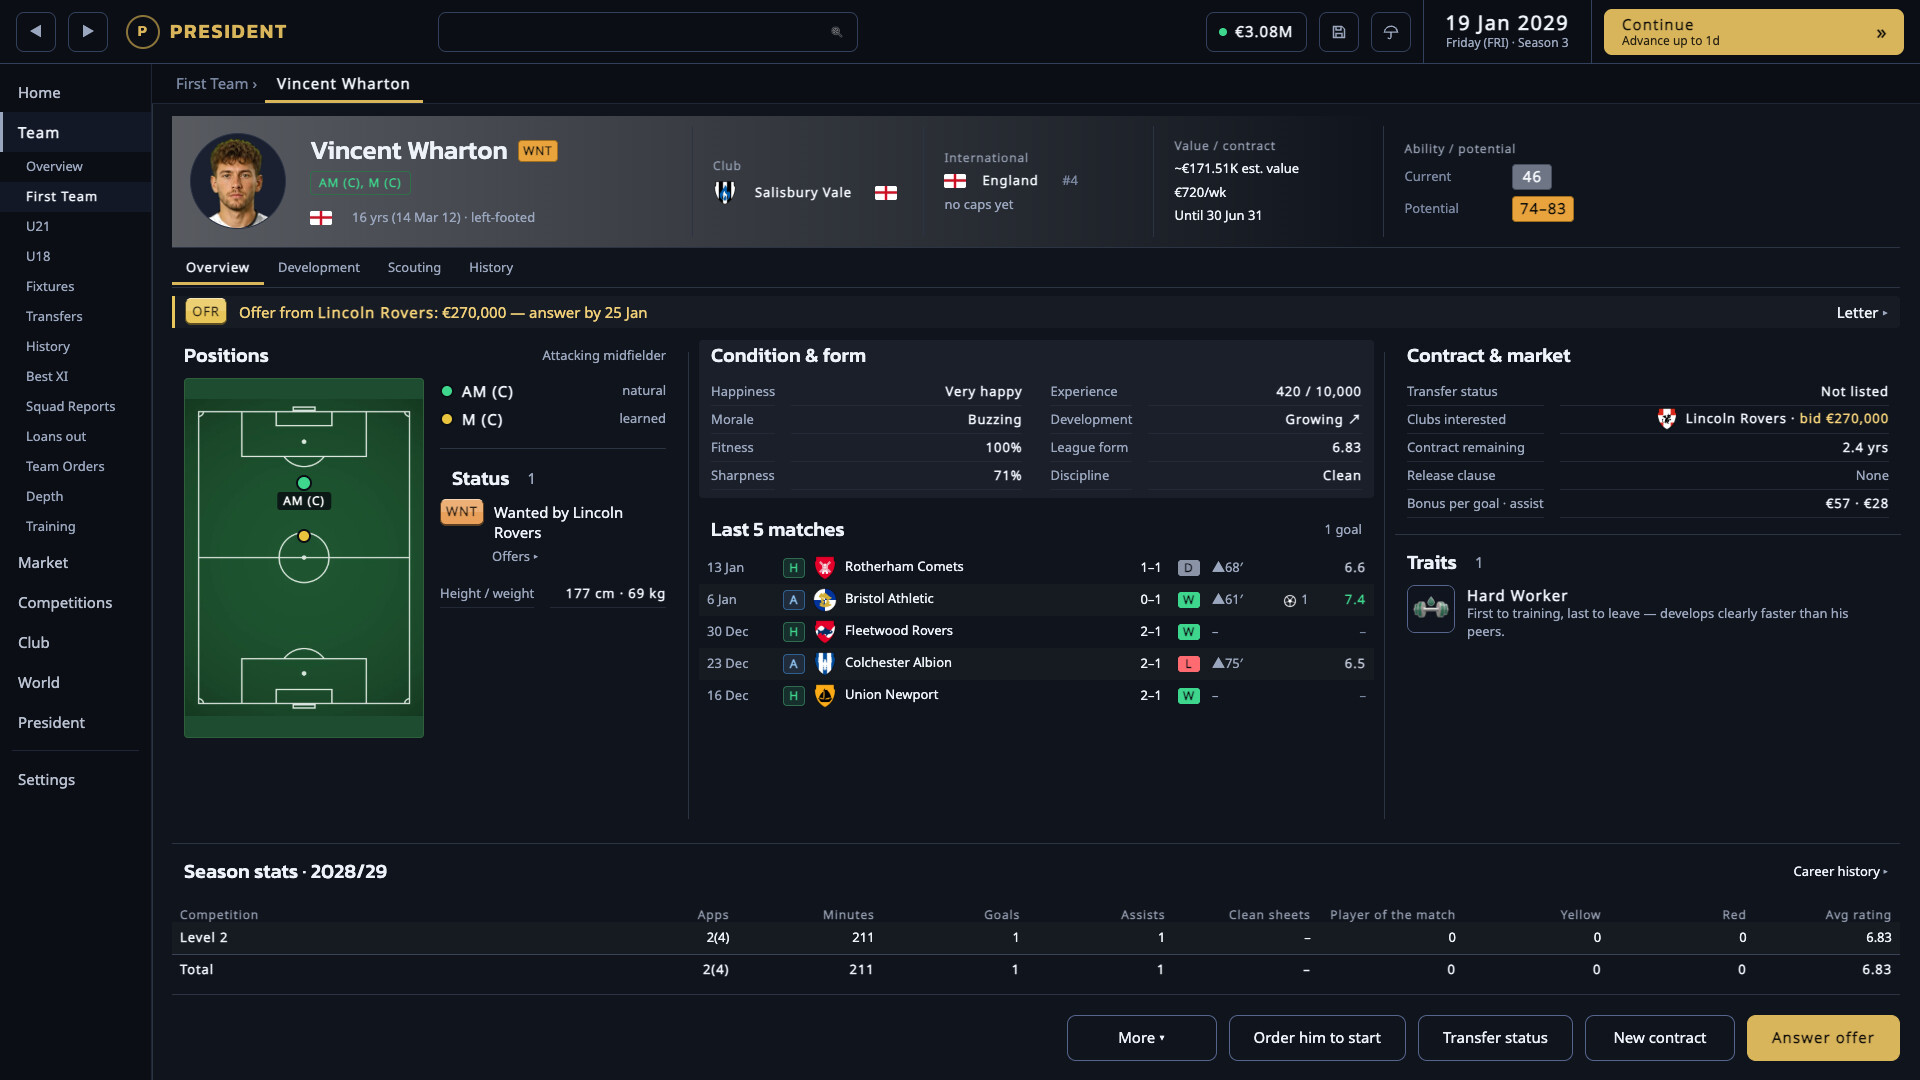The width and height of the screenshot is (1920, 1080).
Task: Switch to the Development tab
Action: [x=319, y=268]
